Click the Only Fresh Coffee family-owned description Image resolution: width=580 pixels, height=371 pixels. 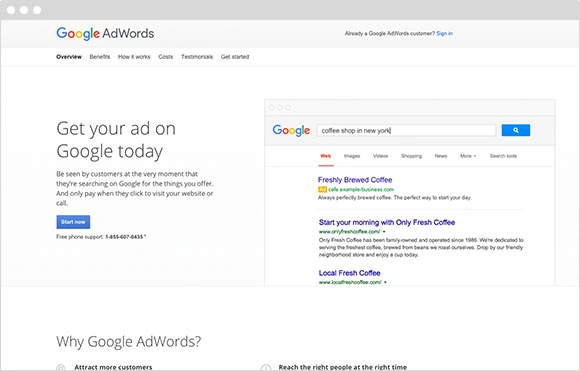(421, 247)
